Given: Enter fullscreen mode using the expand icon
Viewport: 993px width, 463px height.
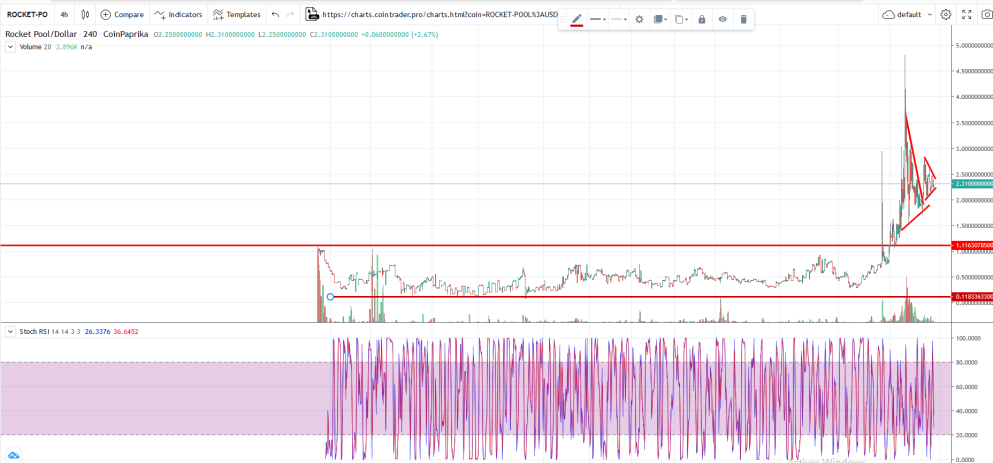Looking at the screenshot, I should 966,15.
